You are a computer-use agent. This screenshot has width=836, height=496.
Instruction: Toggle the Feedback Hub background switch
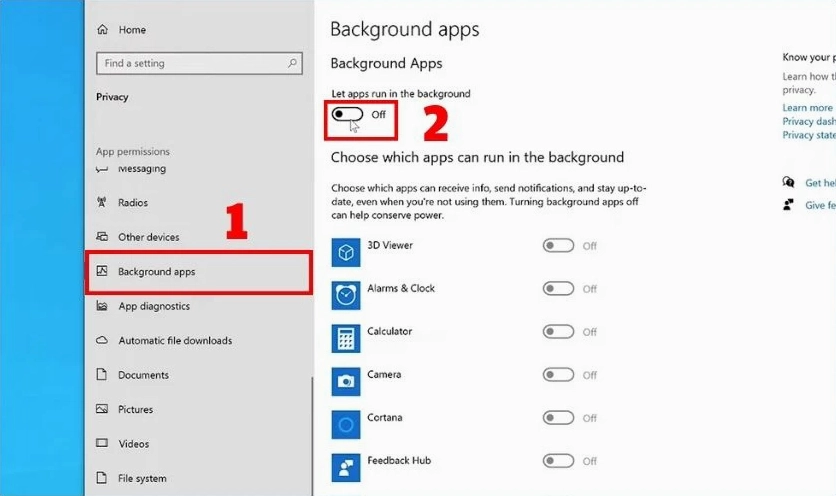tap(558, 461)
